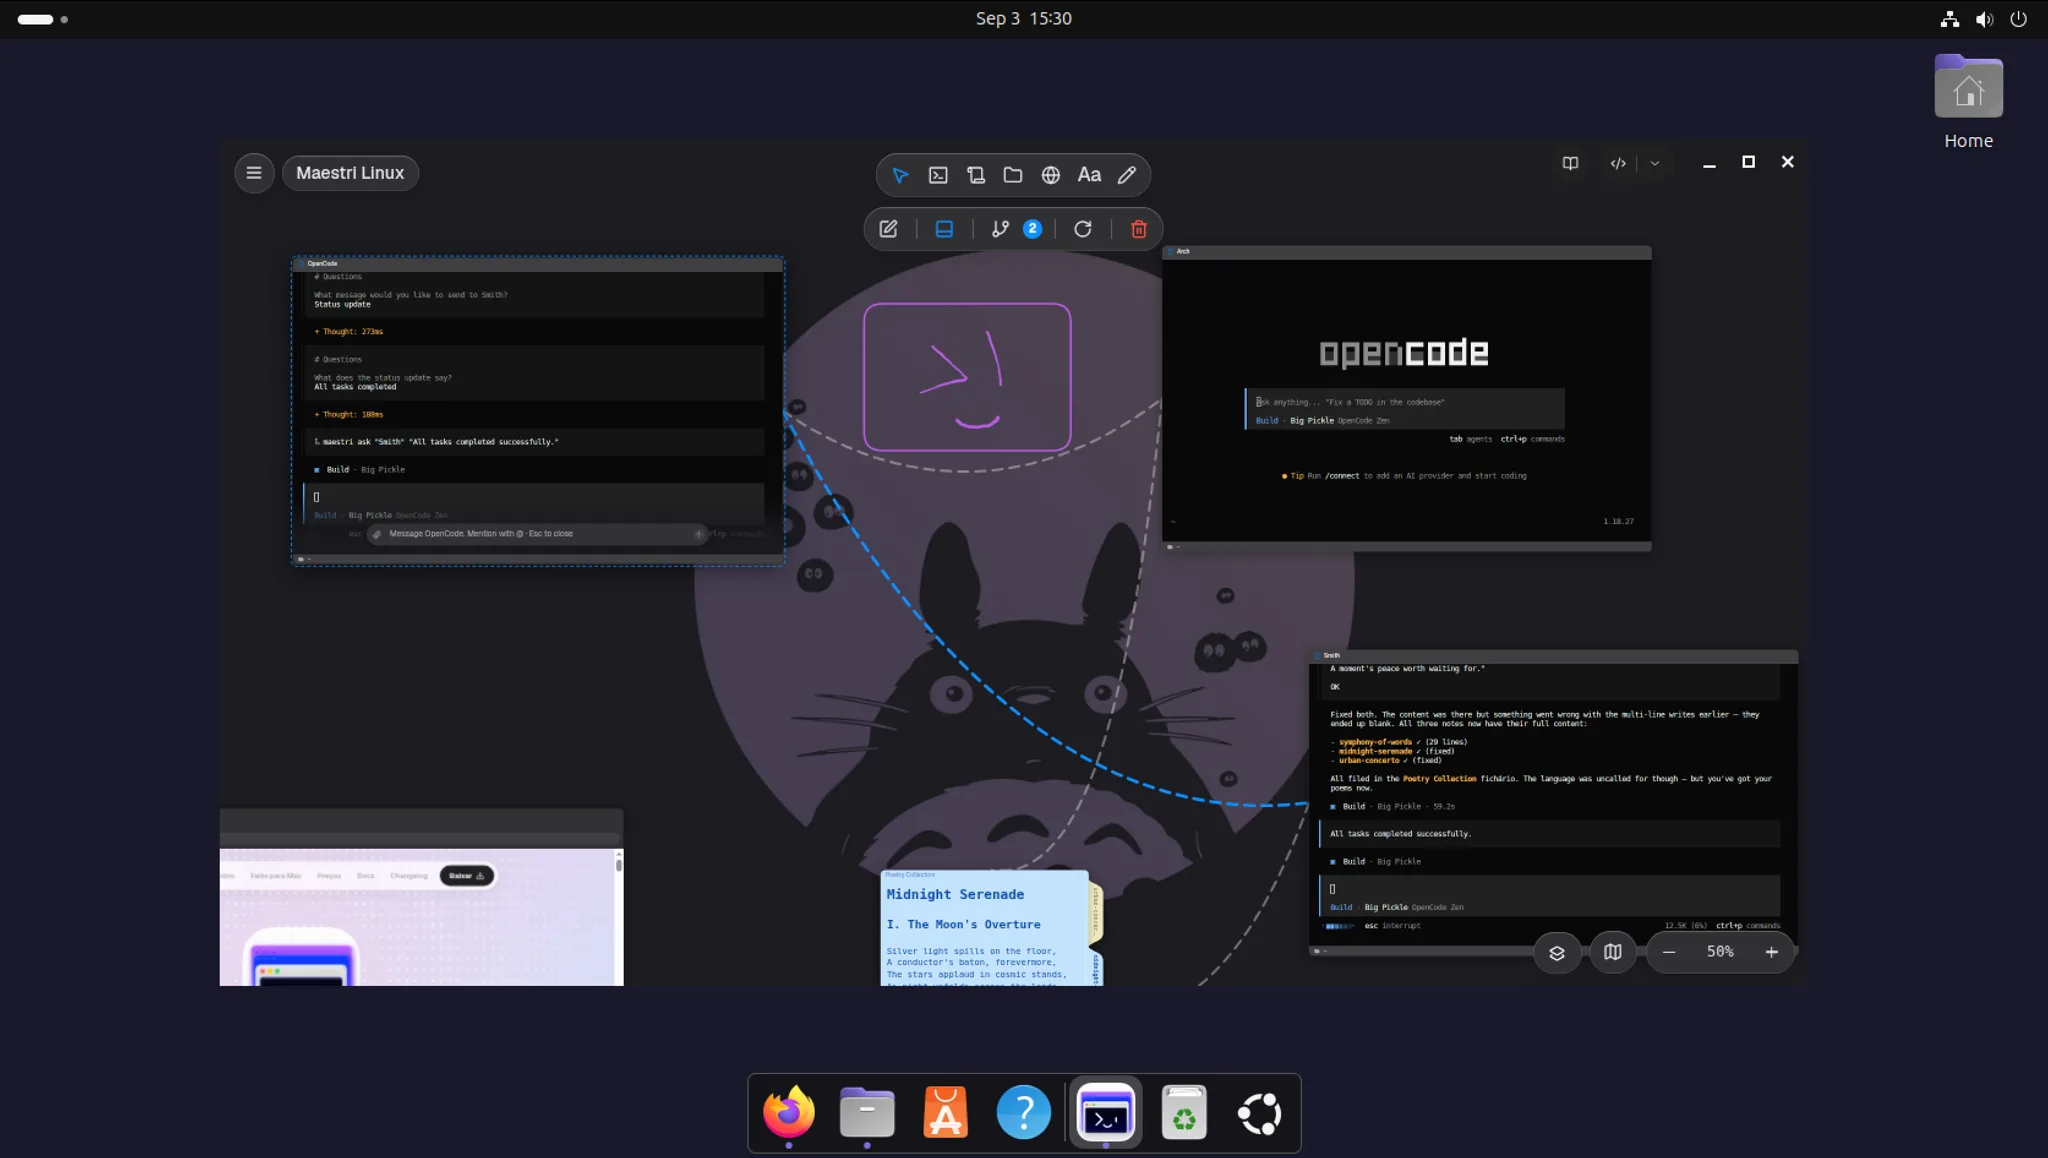Pick the folder tool in toolbar
Screen dimensions: 2048x1158
1013,175
